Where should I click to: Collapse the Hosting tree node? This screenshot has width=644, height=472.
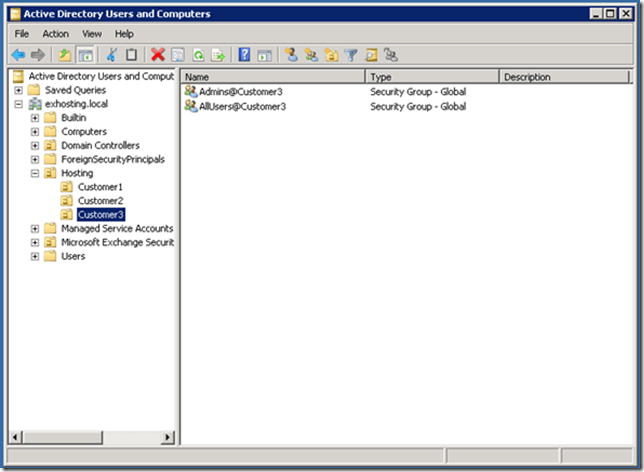point(36,173)
